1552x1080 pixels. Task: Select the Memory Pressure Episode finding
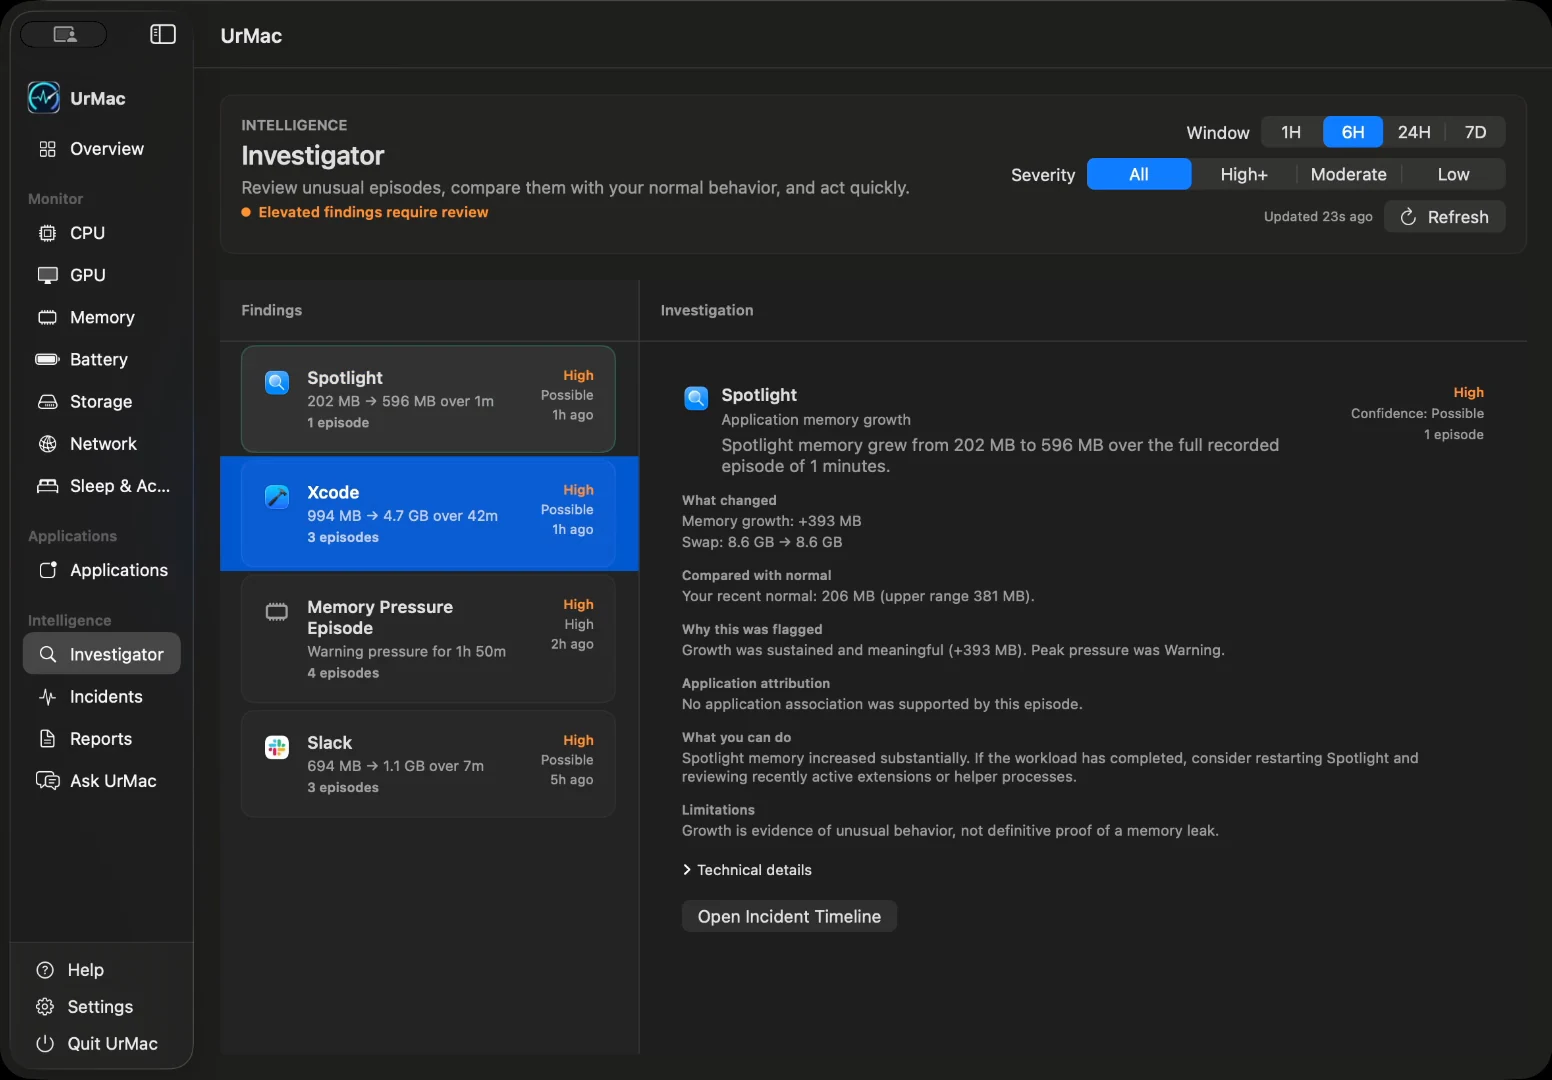[428, 639]
